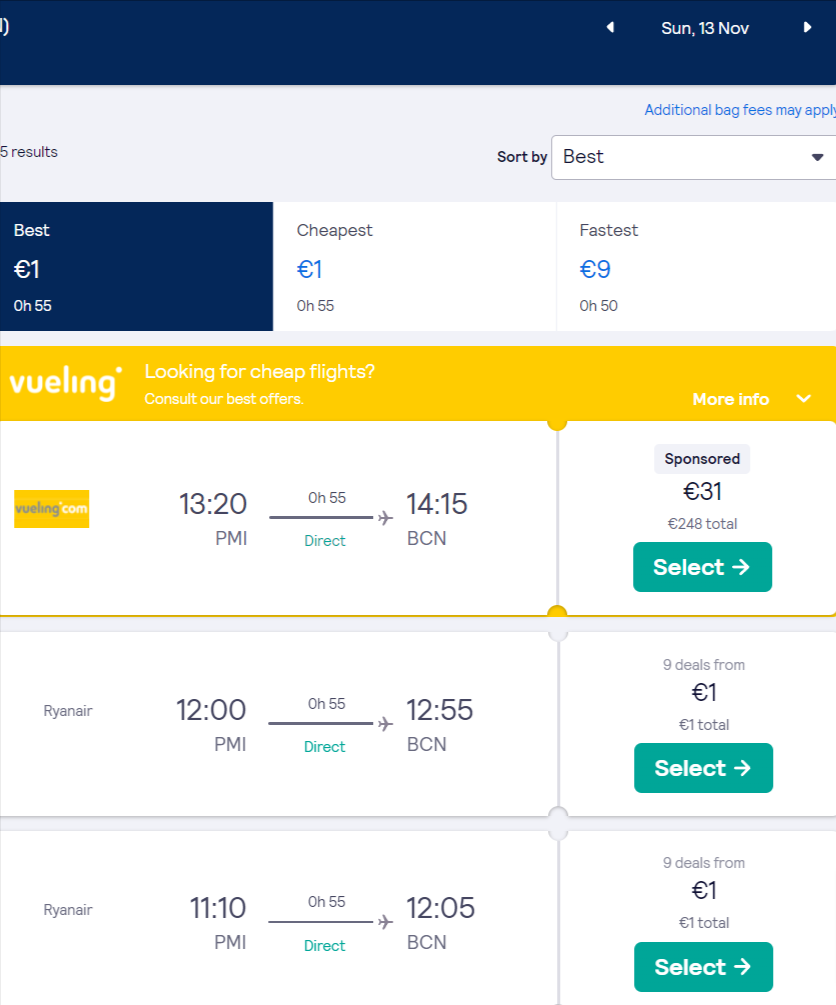Click More info on Vueling banner
836x1005 pixels.
pos(731,399)
